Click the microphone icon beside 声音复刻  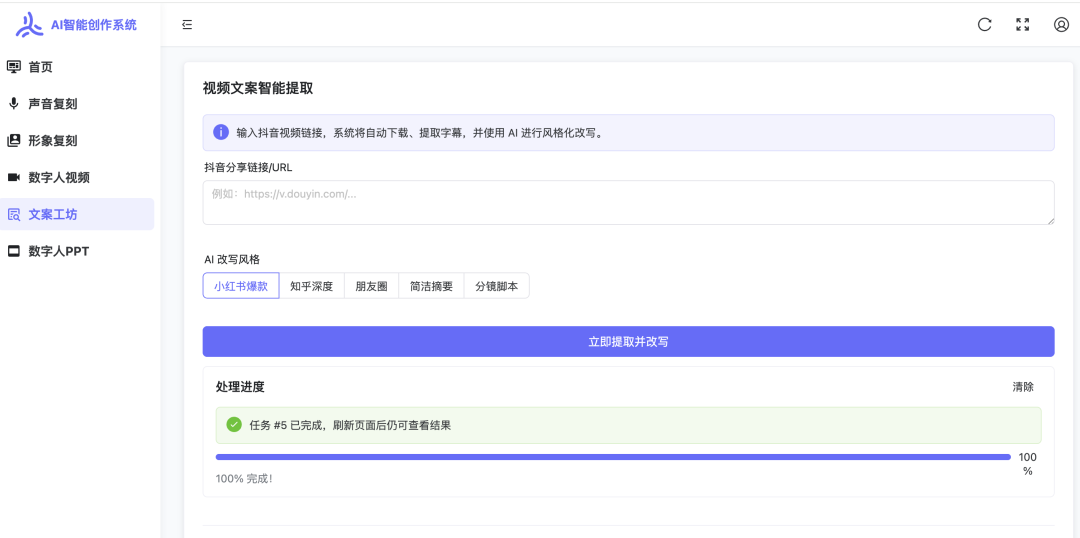[x=13, y=103]
